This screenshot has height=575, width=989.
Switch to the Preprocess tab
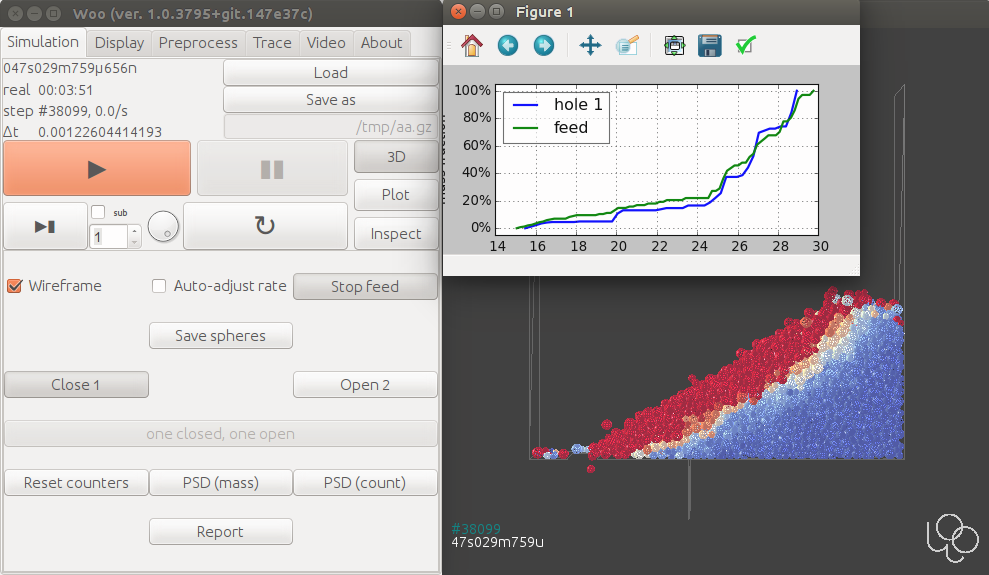(x=198, y=42)
